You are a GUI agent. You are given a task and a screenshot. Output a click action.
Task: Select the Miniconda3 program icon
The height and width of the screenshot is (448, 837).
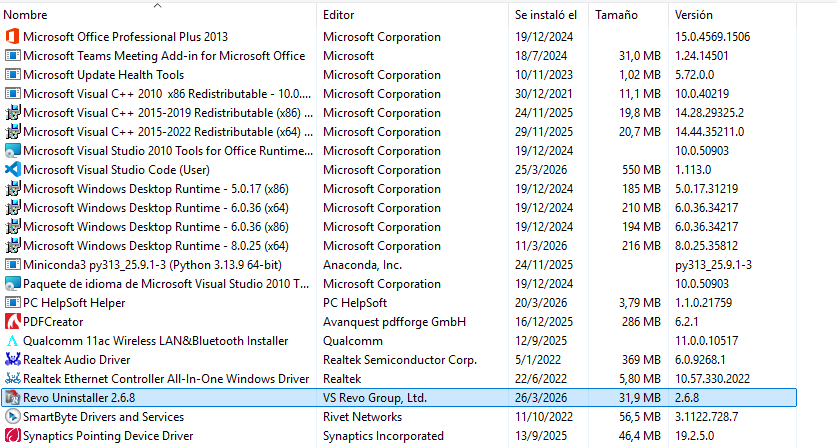[x=12, y=265]
